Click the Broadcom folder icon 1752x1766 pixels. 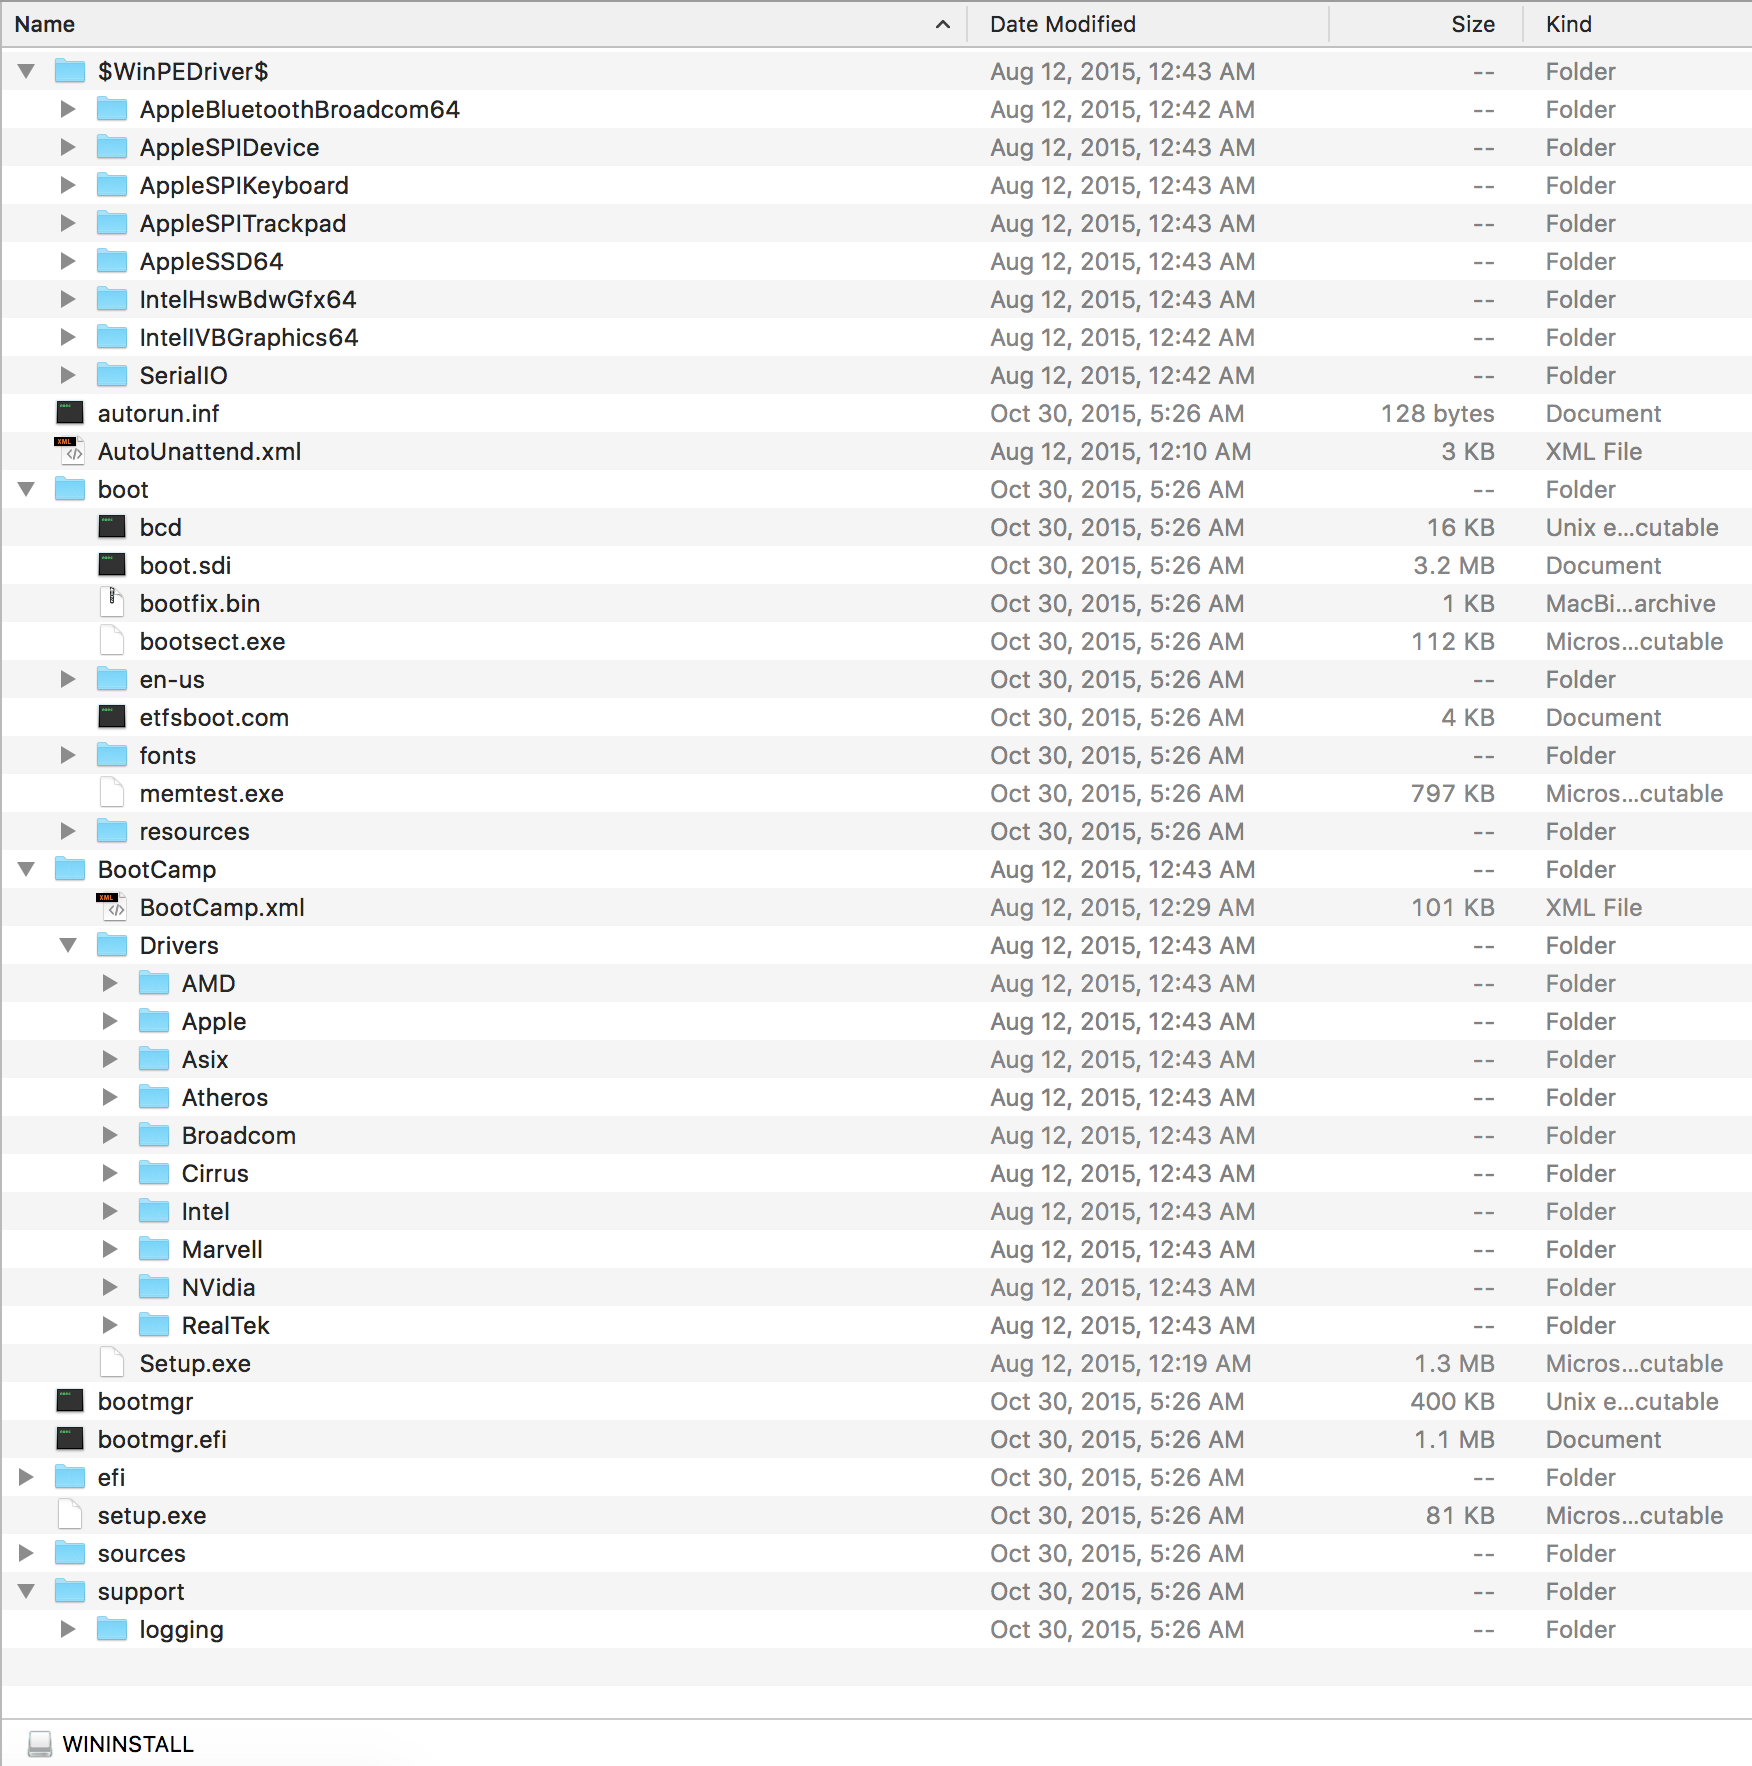[x=154, y=1135]
